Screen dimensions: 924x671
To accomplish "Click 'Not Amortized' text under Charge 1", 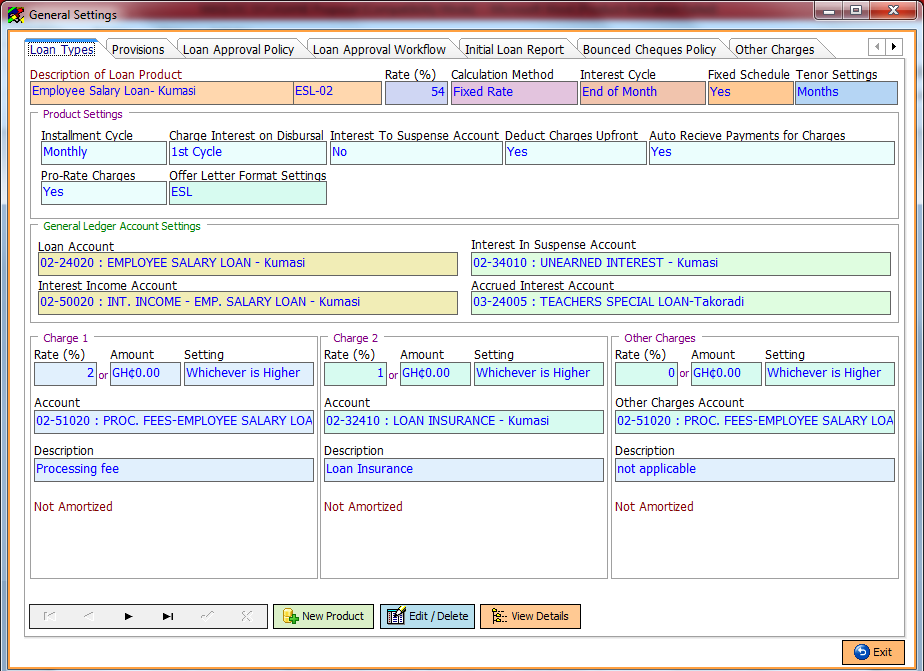I will tap(73, 507).
